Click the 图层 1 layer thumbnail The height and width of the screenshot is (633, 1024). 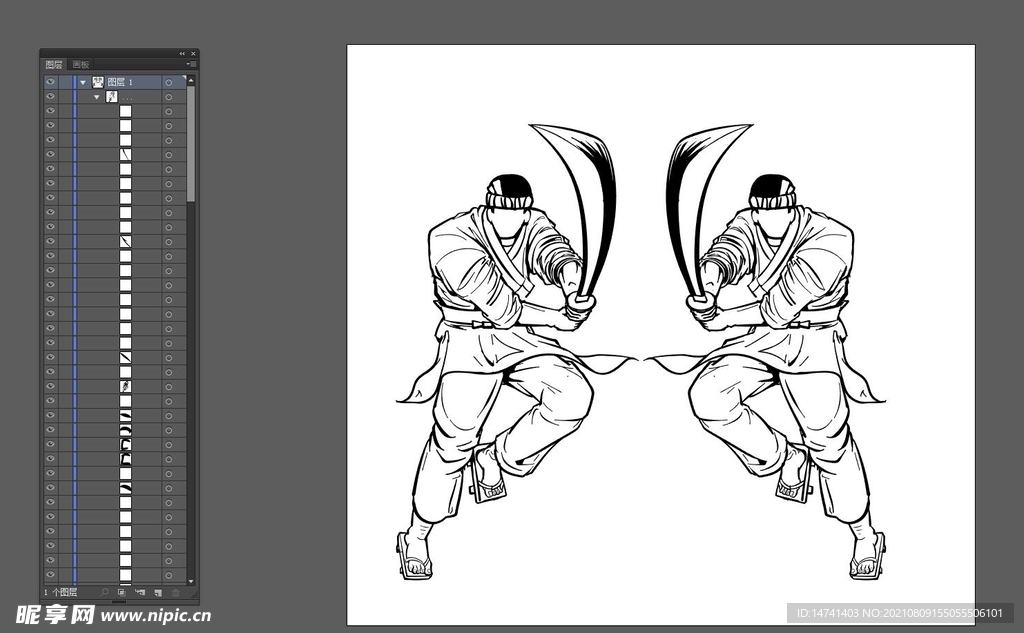tap(98, 82)
